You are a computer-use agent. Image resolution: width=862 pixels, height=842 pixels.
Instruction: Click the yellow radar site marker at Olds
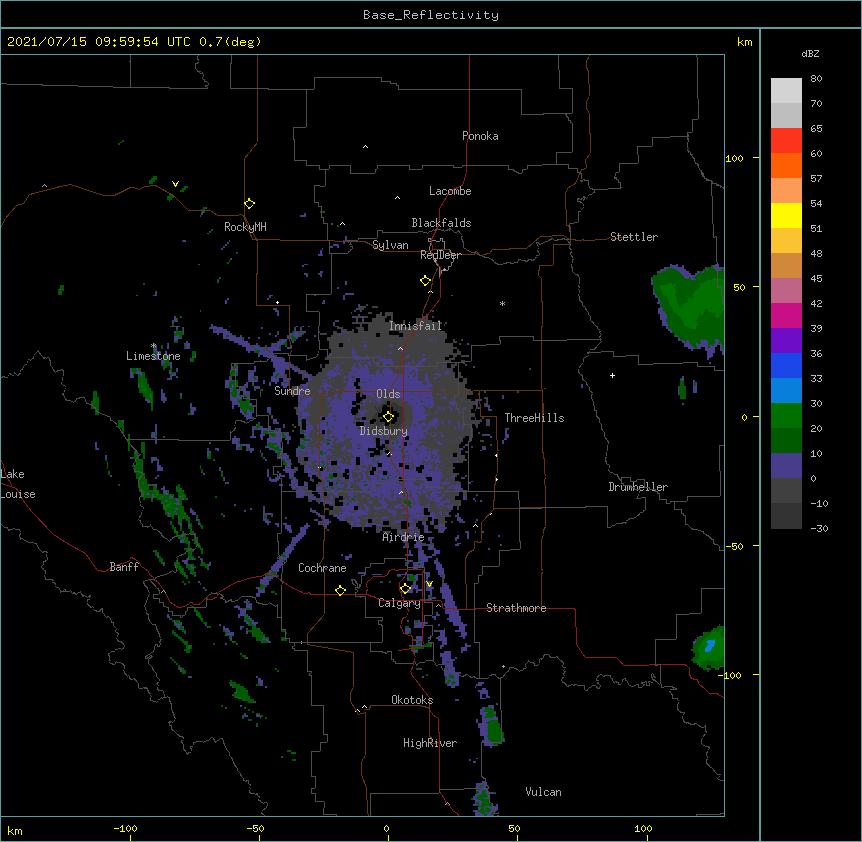pyautogui.click(x=389, y=417)
